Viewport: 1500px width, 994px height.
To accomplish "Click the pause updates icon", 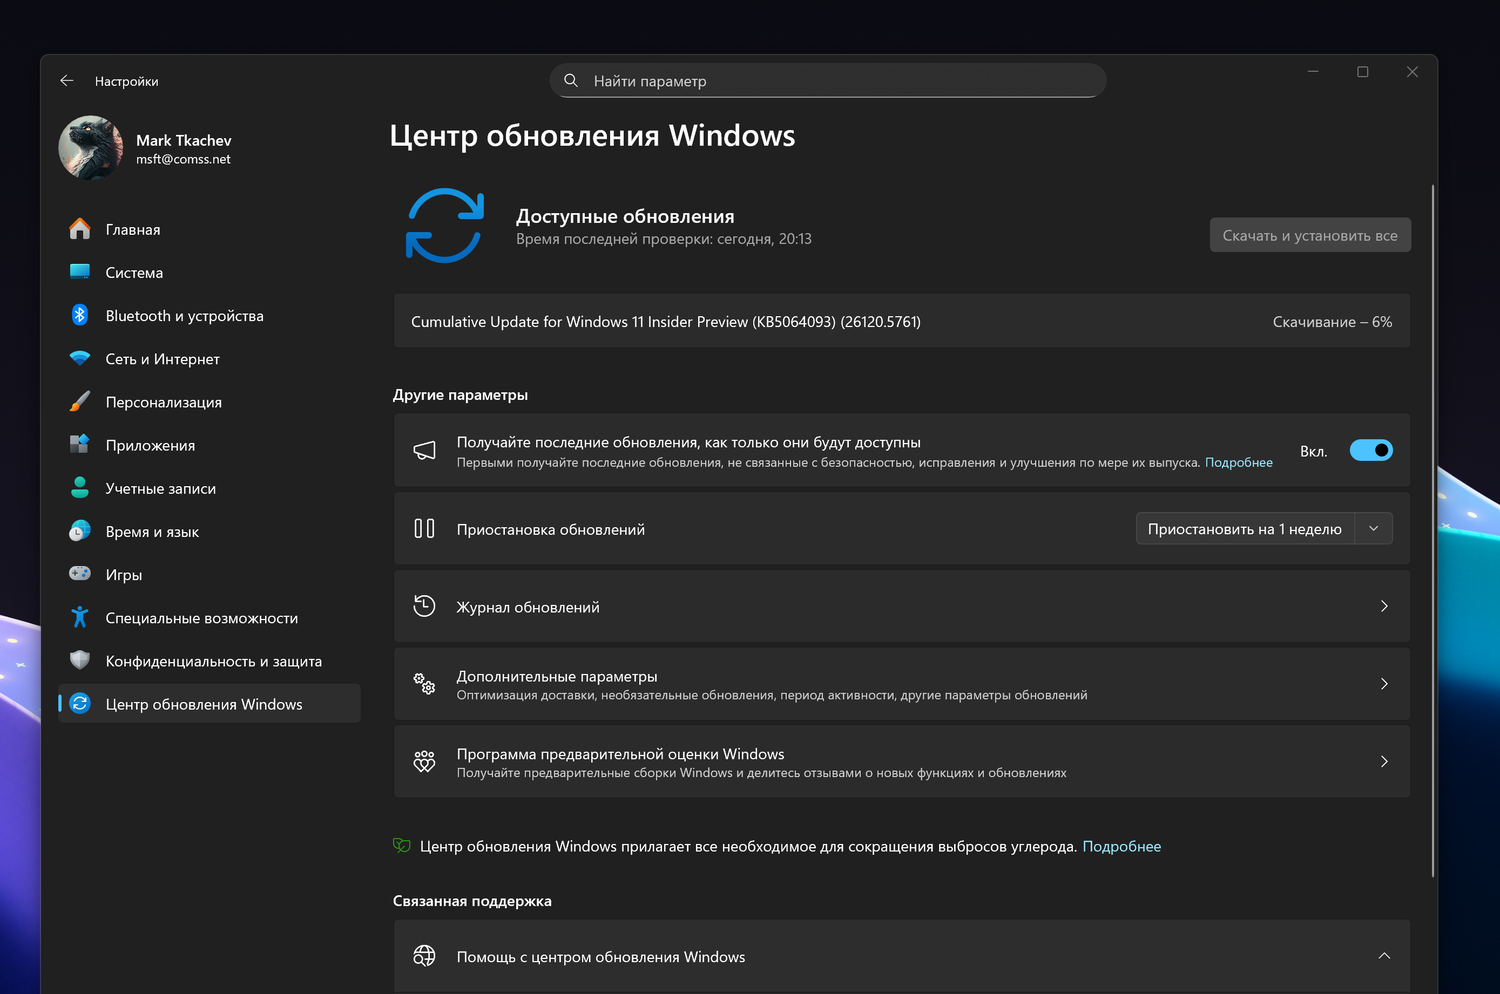I will point(424,529).
